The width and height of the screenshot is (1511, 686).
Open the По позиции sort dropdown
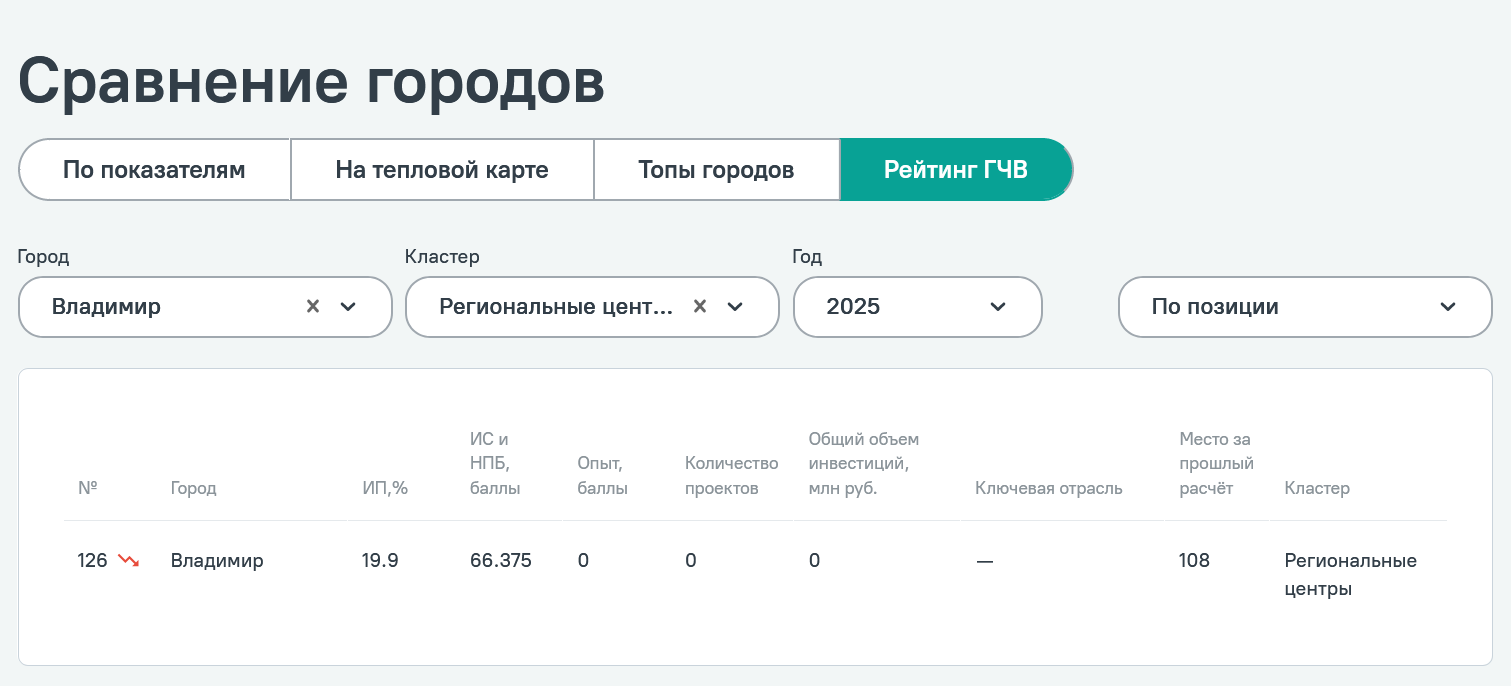point(1305,307)
